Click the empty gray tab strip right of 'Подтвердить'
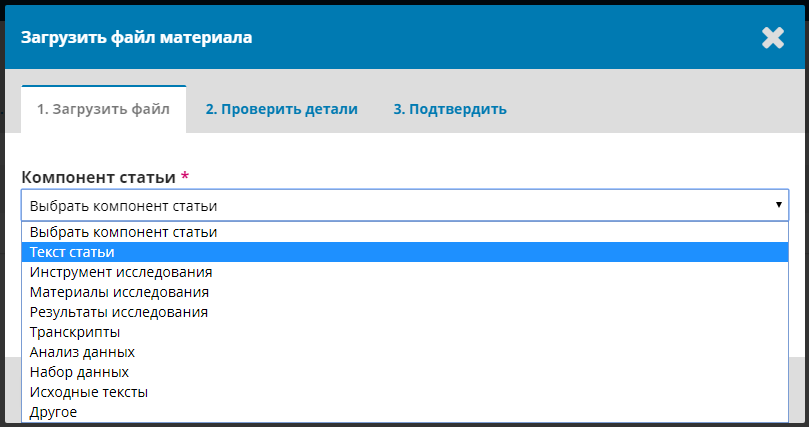Image resolution: width=809 pixels, height=427 pixels. [660, 109]
